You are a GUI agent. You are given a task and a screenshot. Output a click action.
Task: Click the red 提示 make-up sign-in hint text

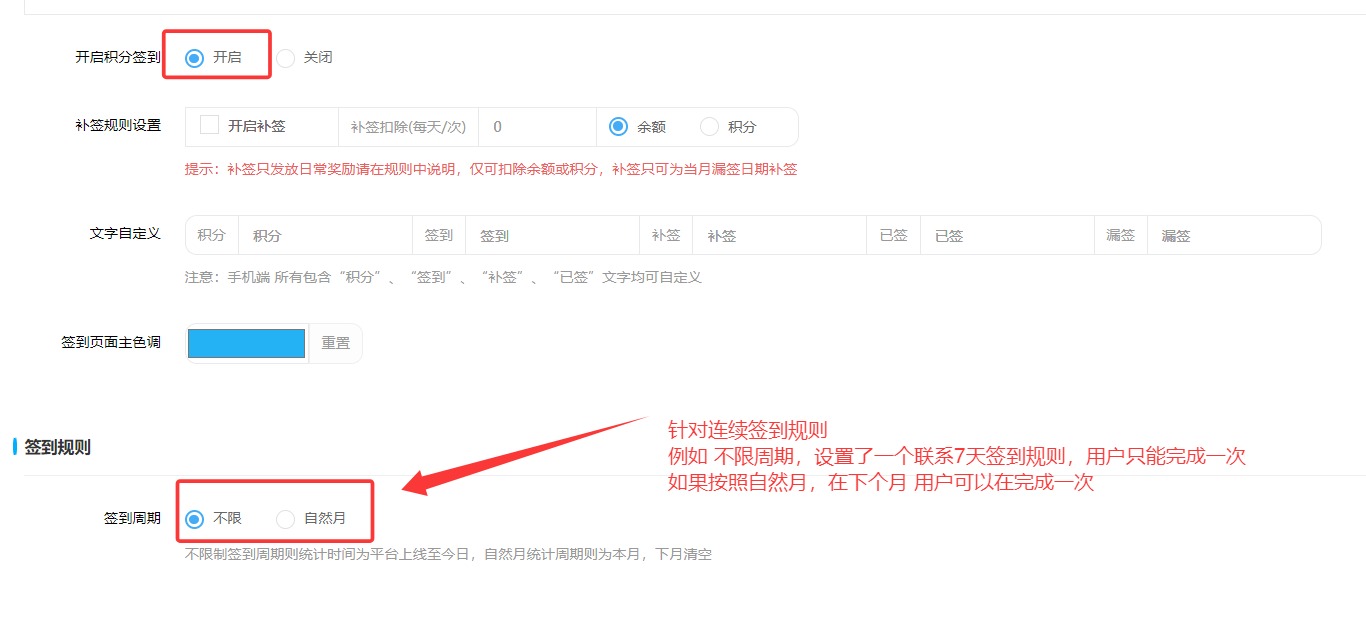[x=490, y=169]
